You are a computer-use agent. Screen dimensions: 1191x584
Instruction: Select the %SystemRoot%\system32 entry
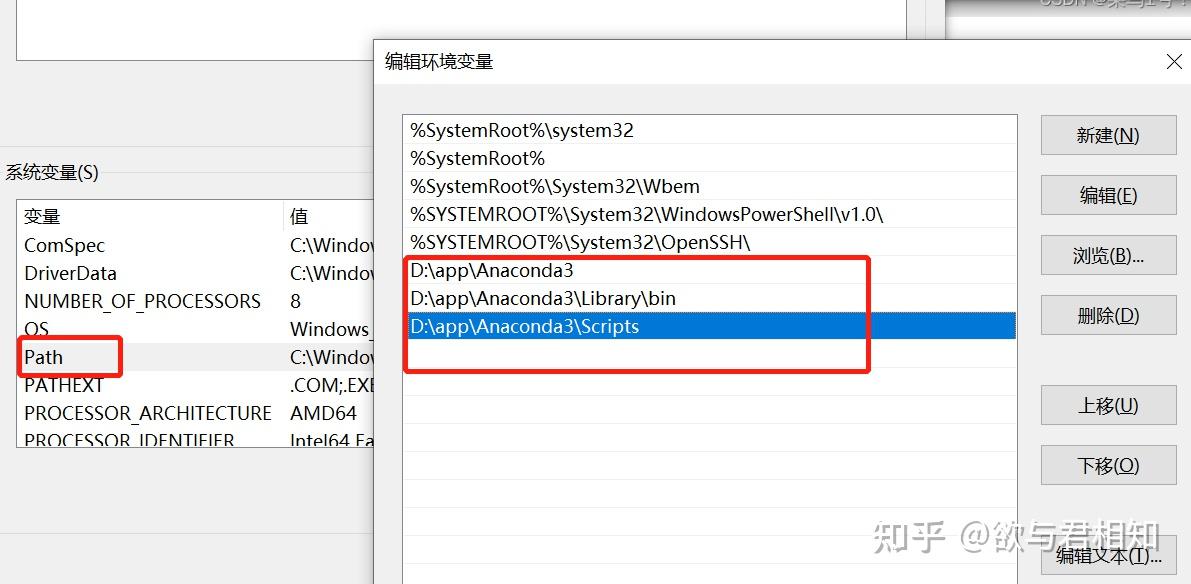click(x=600, y=130)
